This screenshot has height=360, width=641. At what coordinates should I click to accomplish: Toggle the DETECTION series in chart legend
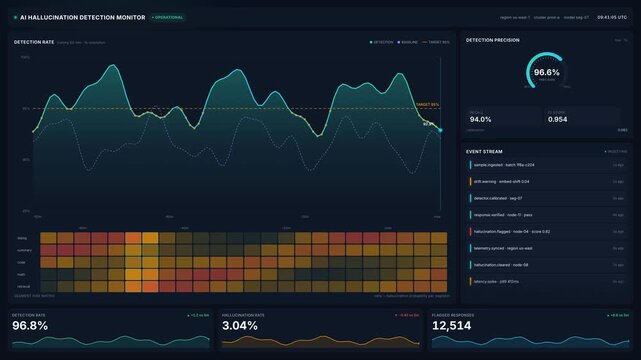(381, 42)
